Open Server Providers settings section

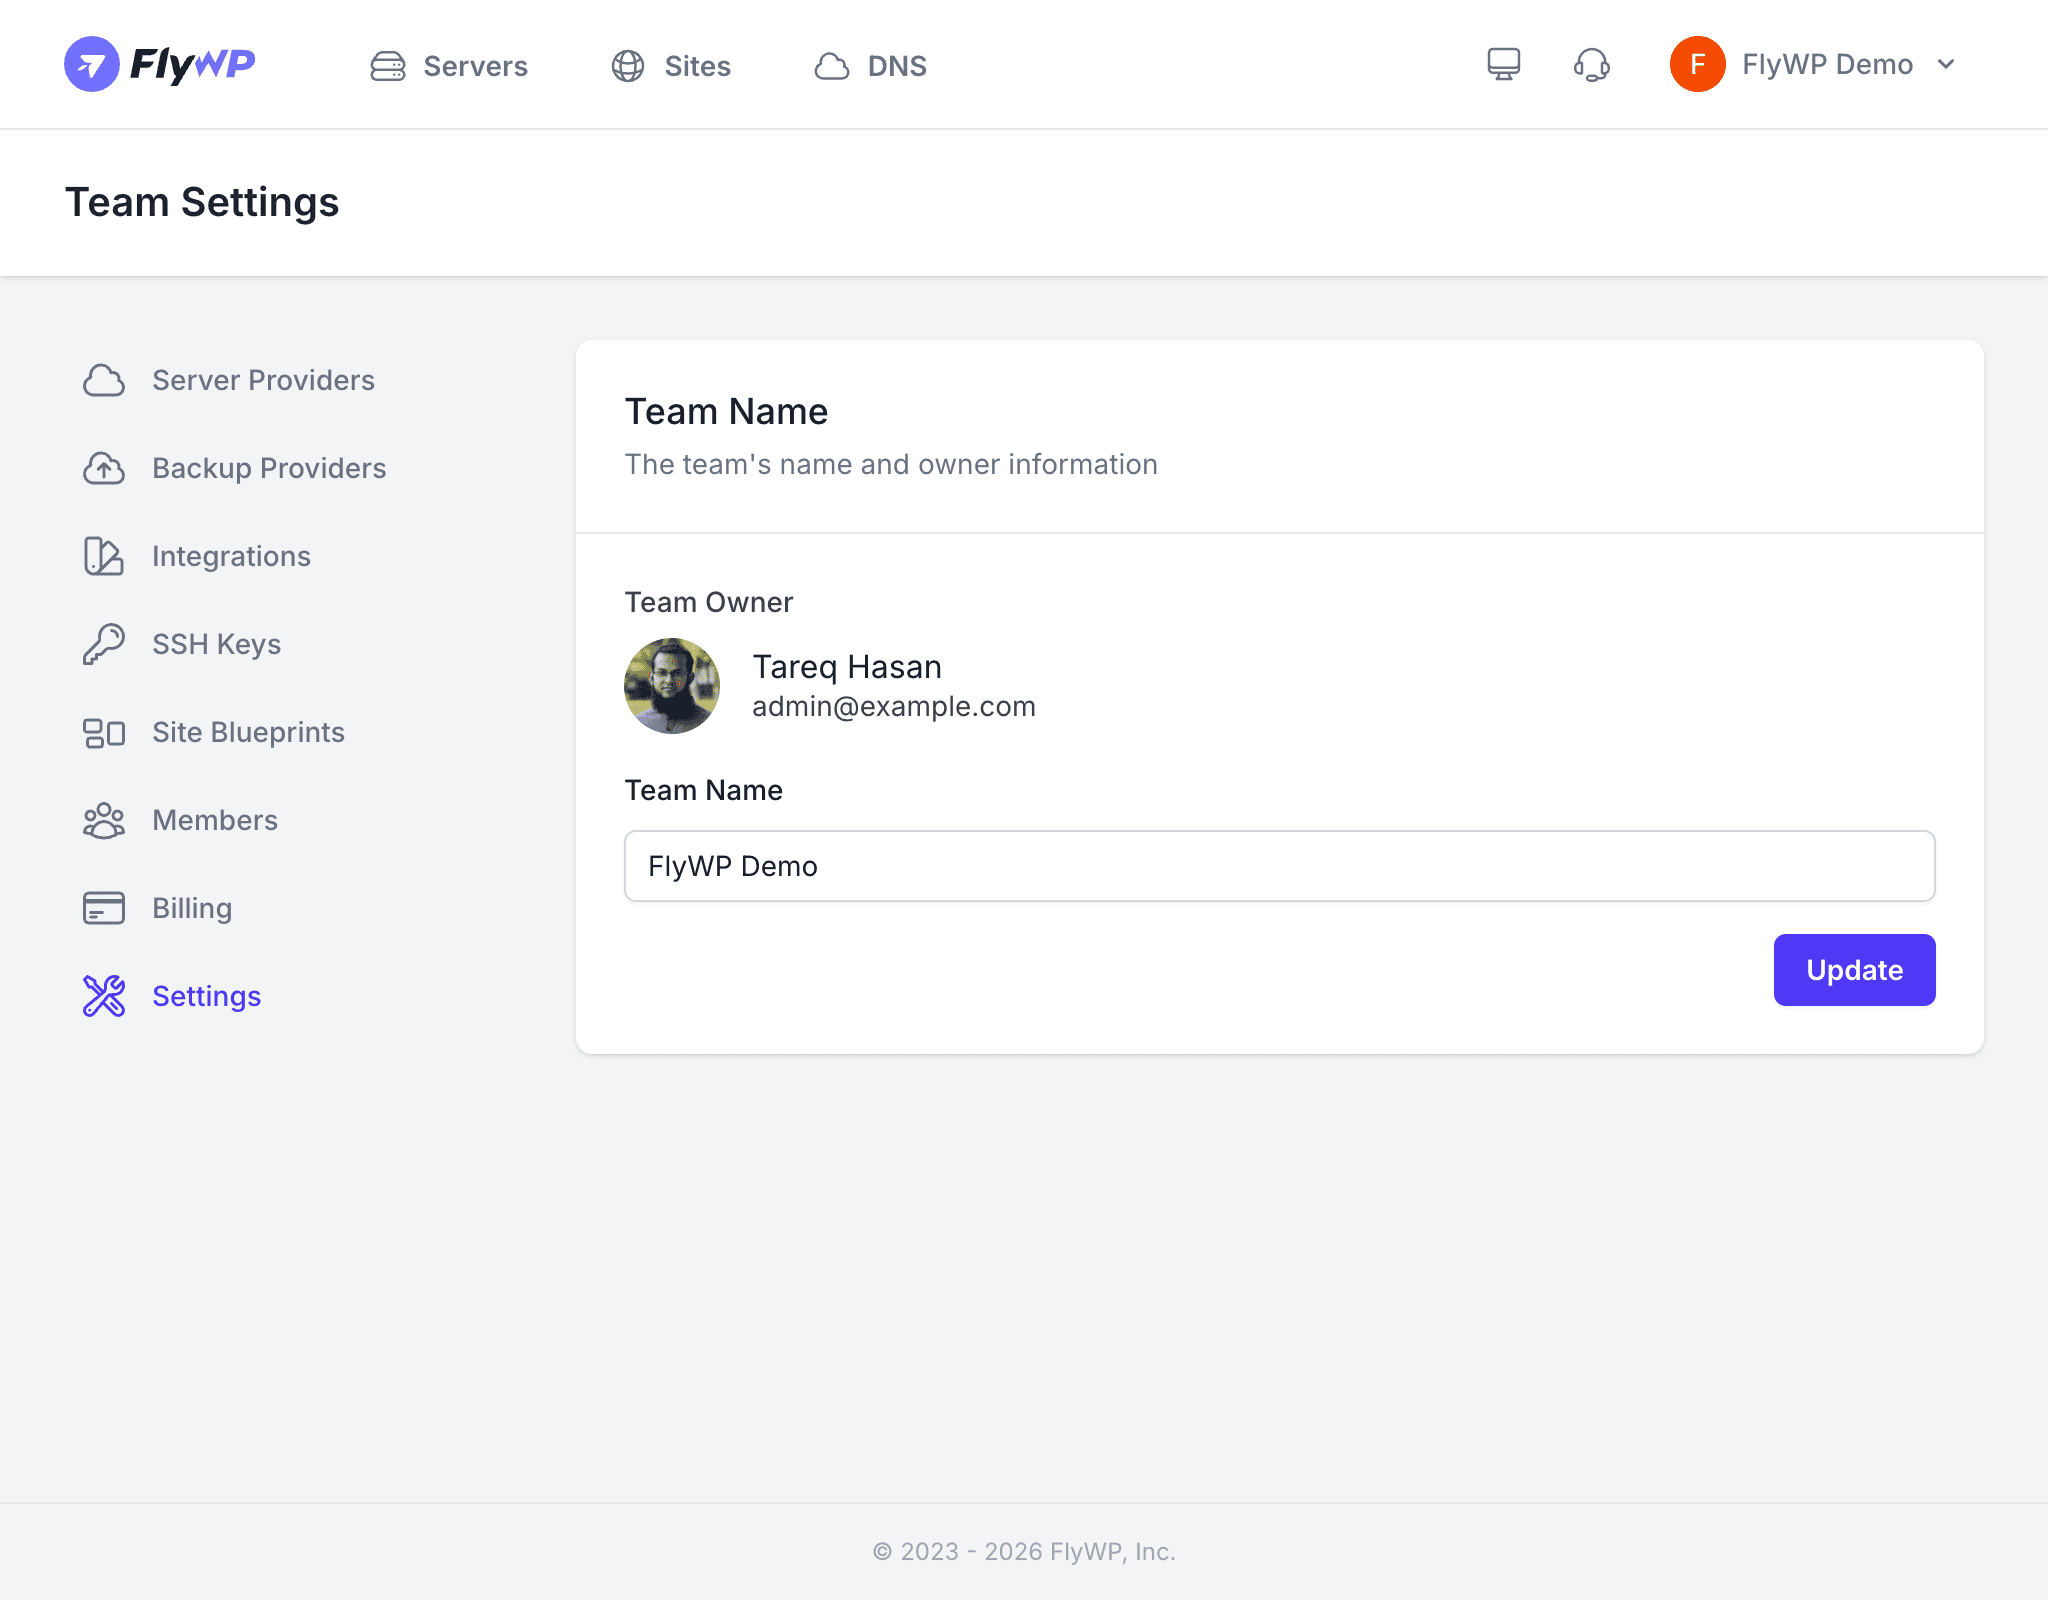click(263, 380)
